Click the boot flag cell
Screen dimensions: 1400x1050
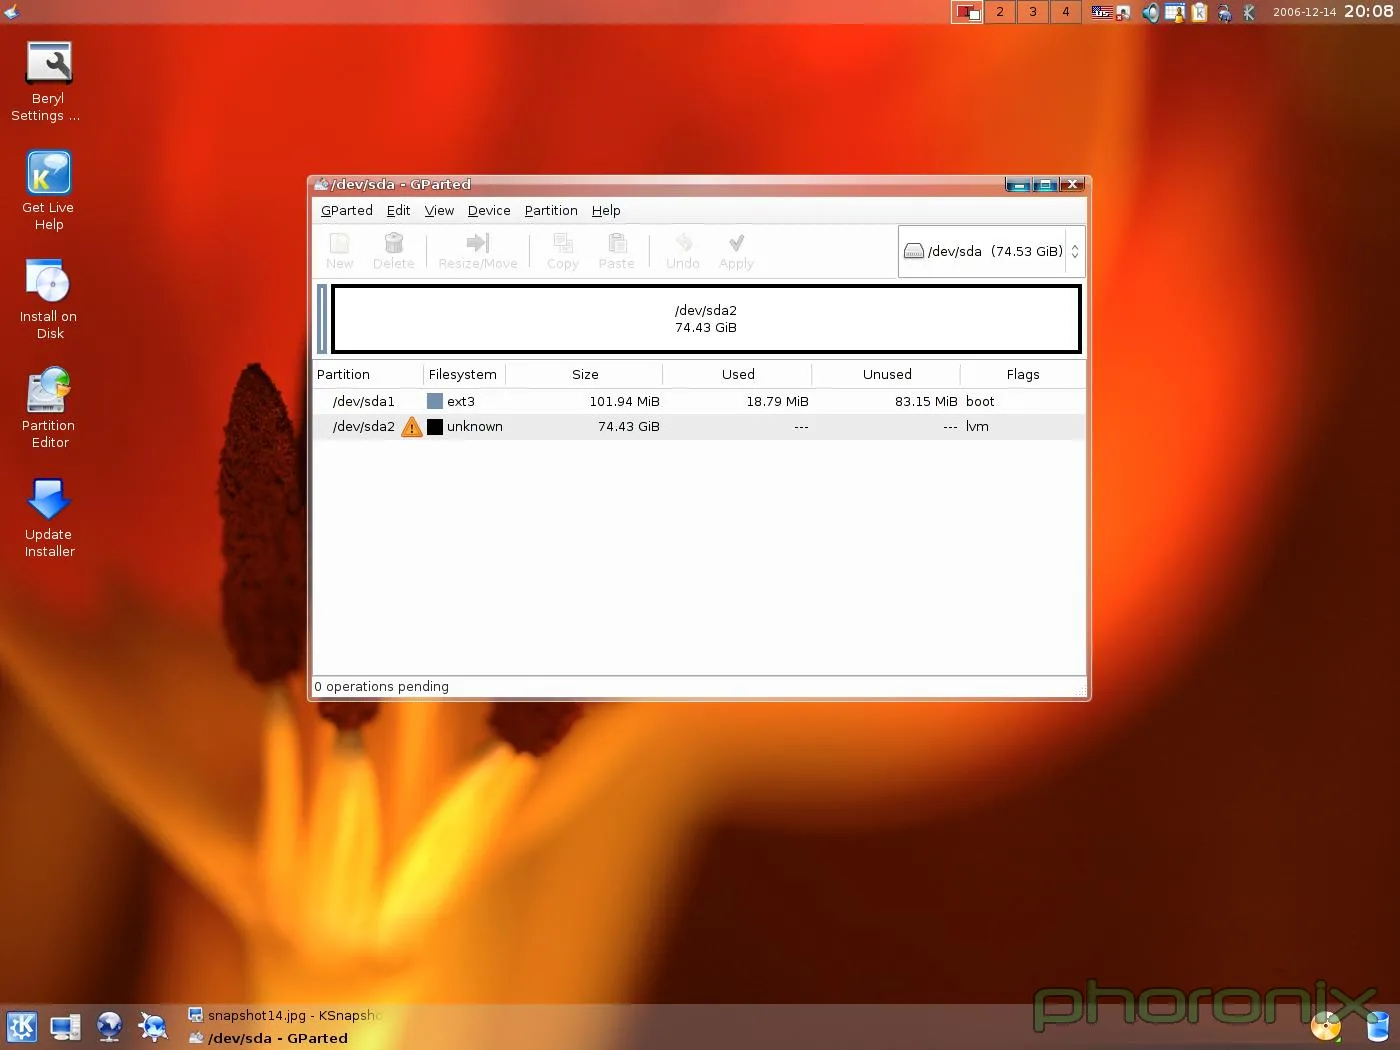[980, 401]
